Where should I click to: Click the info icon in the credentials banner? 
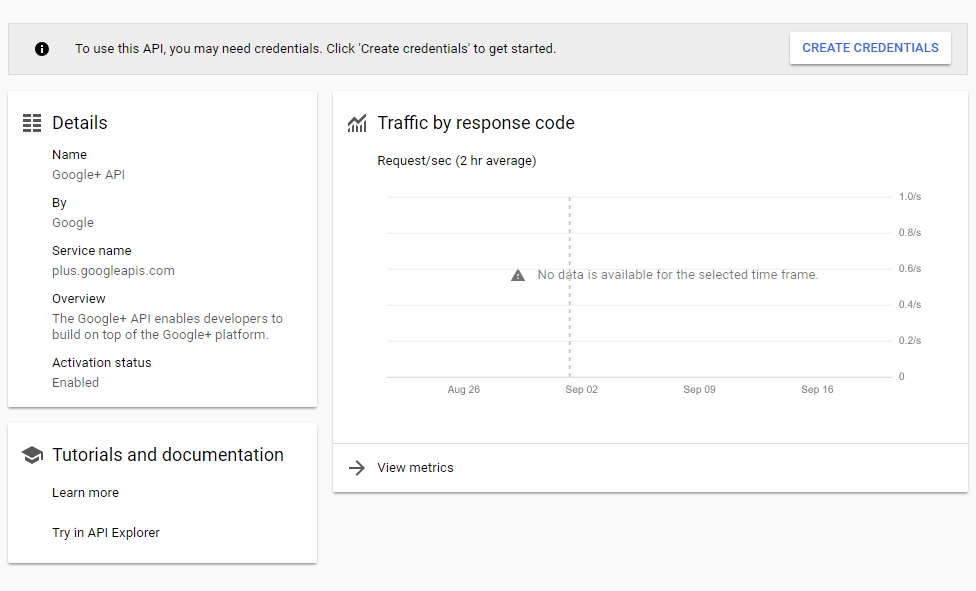point(42,49)
